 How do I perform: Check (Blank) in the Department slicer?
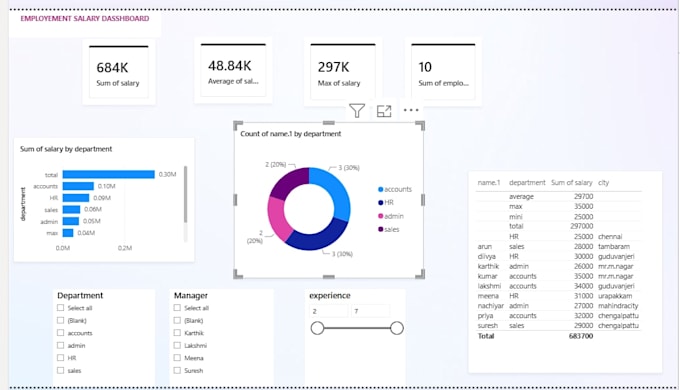pos(60,320)
